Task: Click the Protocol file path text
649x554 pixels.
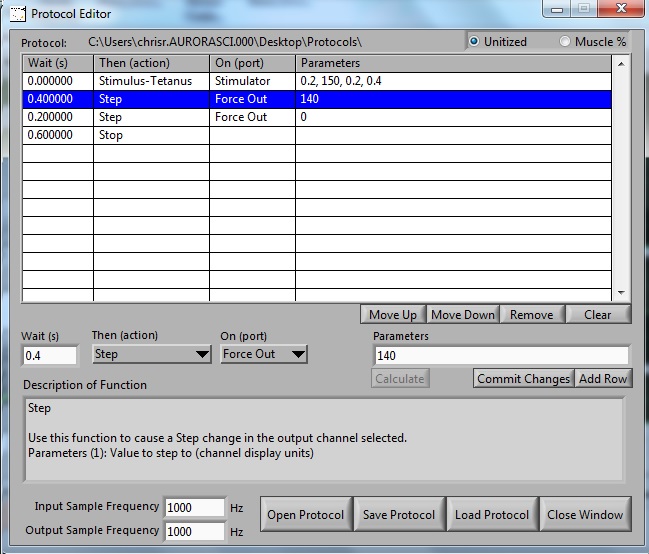Action: click(225, 42)
